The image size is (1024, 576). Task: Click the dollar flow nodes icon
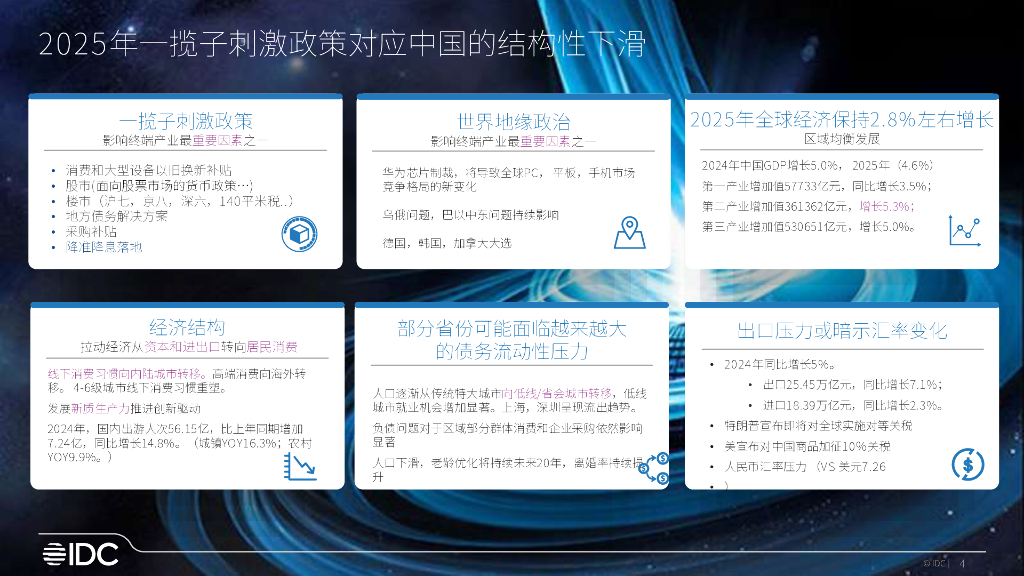pyautogui.click(x=654, y=468)
